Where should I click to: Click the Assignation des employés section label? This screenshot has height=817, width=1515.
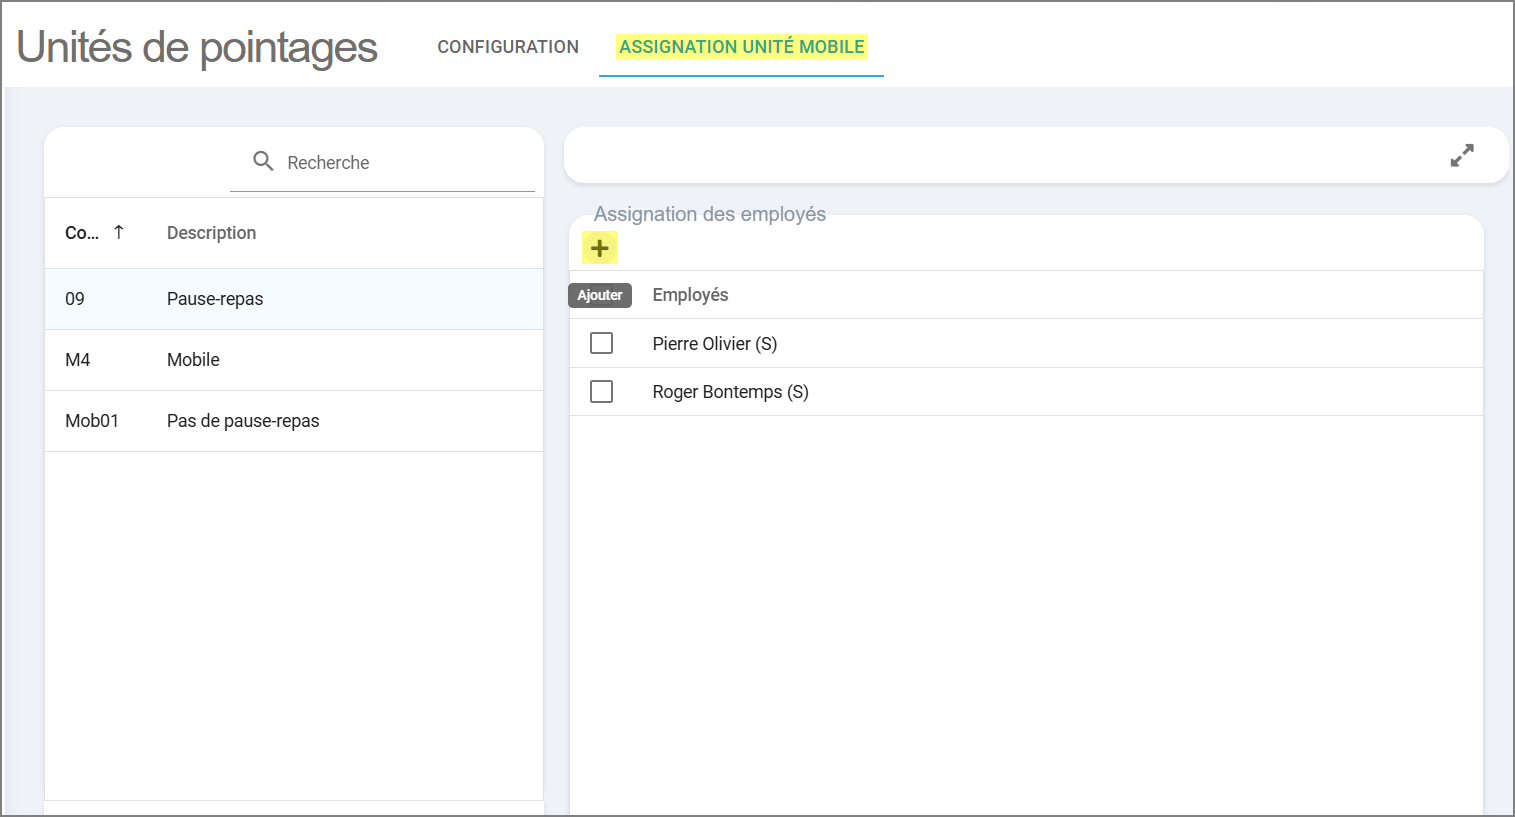pos(709,214)
